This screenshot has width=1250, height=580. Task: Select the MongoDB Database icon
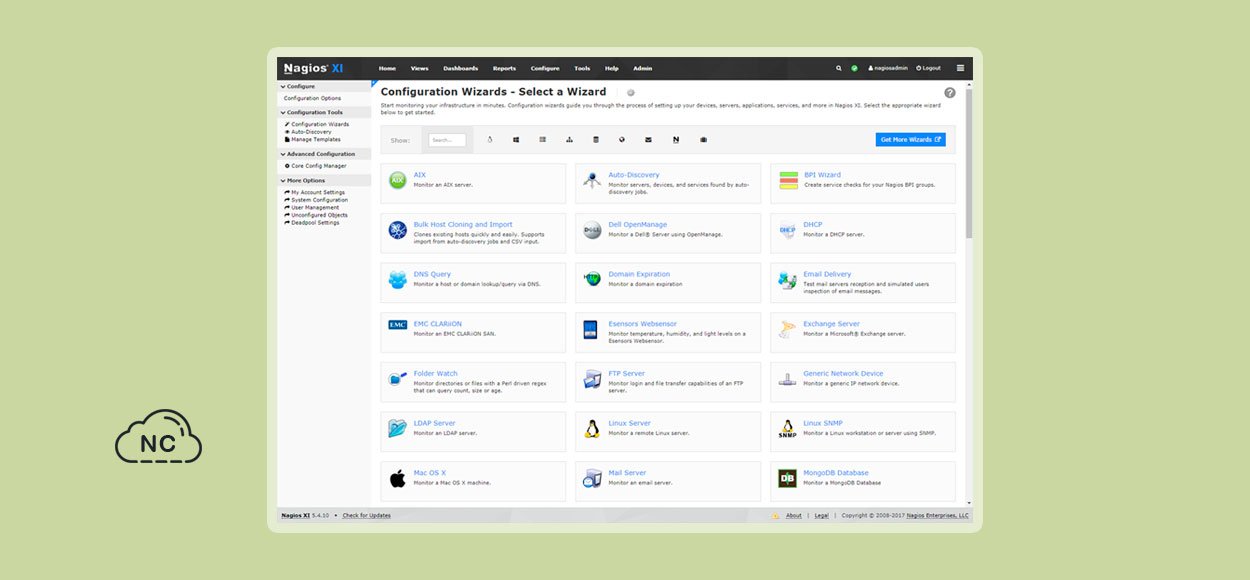pos(788,479)
